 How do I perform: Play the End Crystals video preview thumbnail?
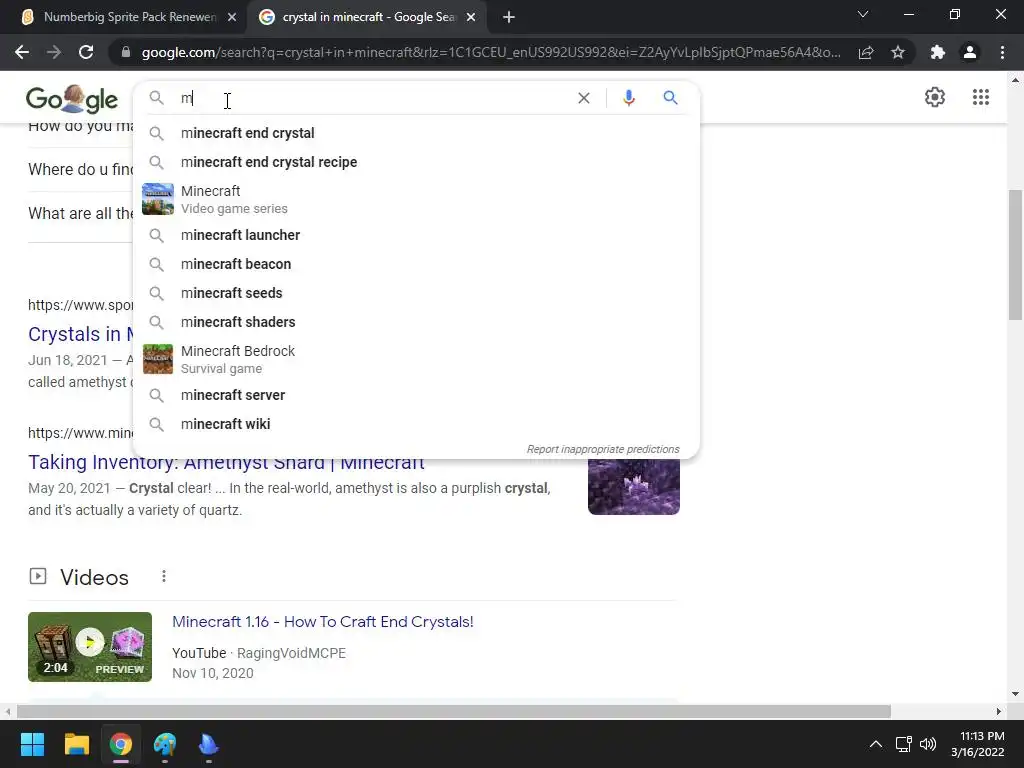[90, 647]
